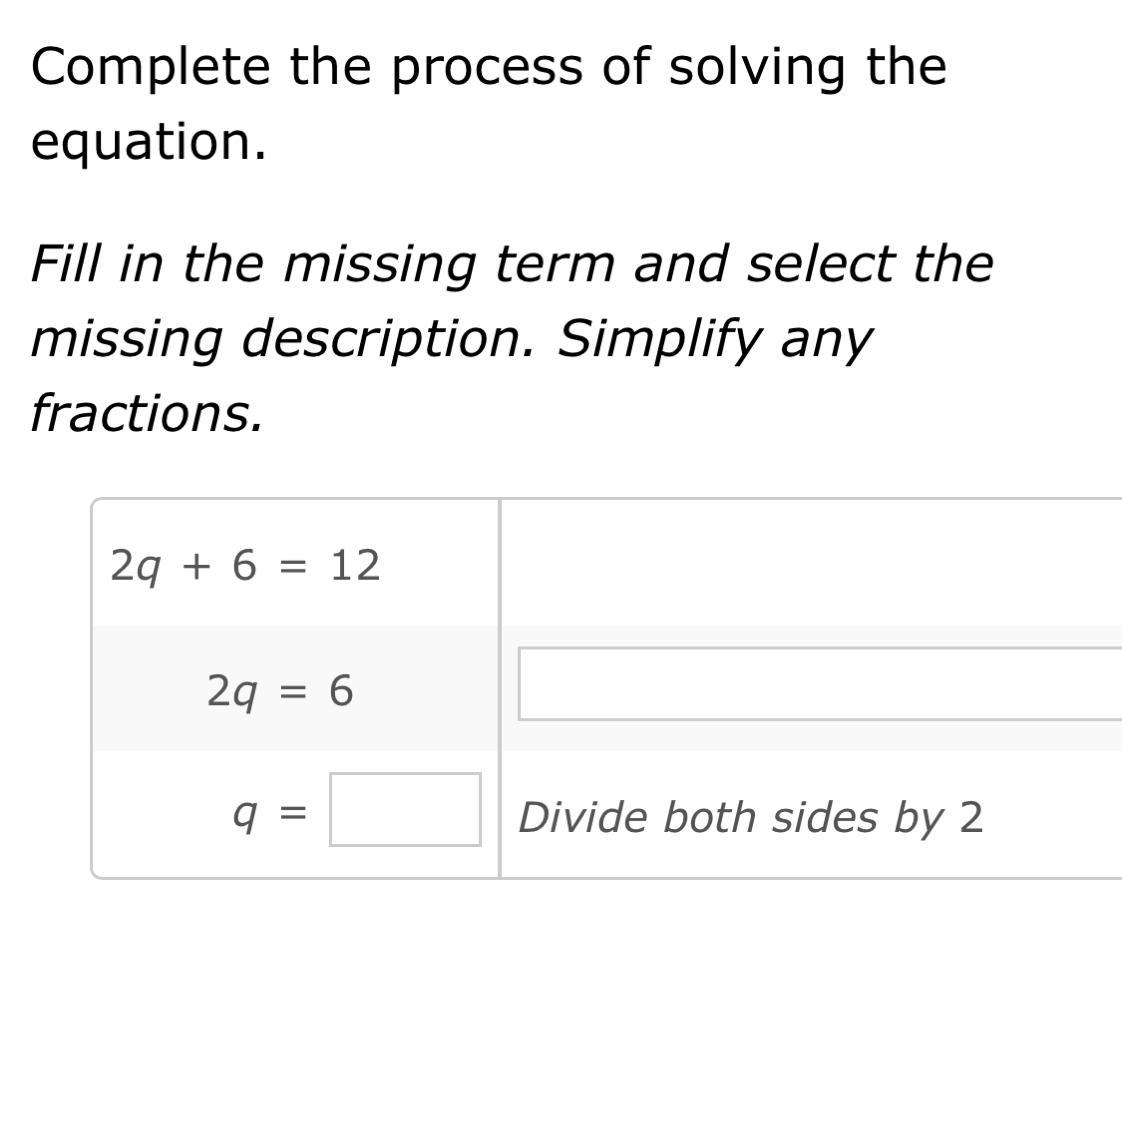
Task: Click the italic words 'Fill in'
Action: pyautogui.click(x=88, y=265)
